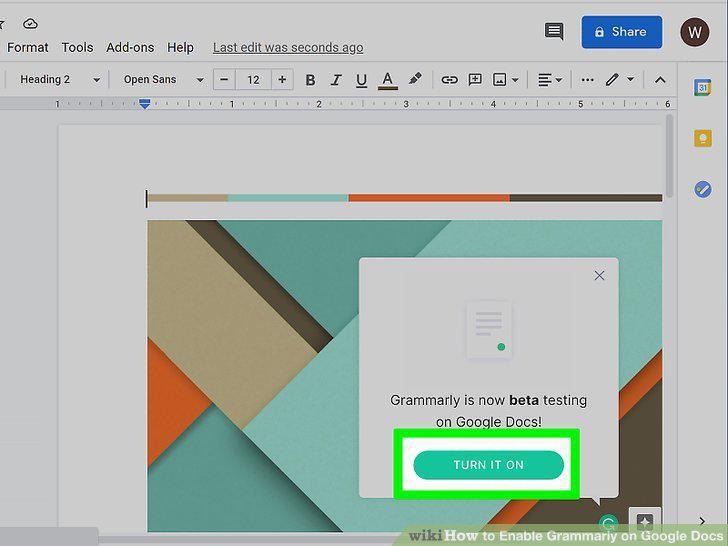Open the highlight color pen tool
Viewport: 728px width, 546px height.
pos(415,79)
